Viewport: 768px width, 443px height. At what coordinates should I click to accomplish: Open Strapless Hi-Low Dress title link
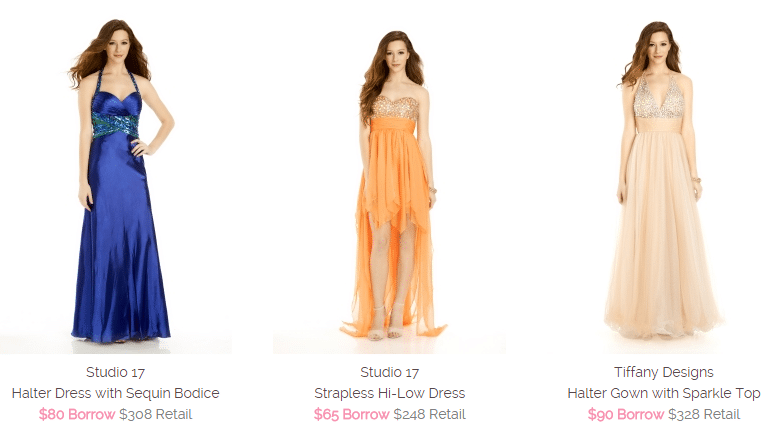[x=389, y=394]
